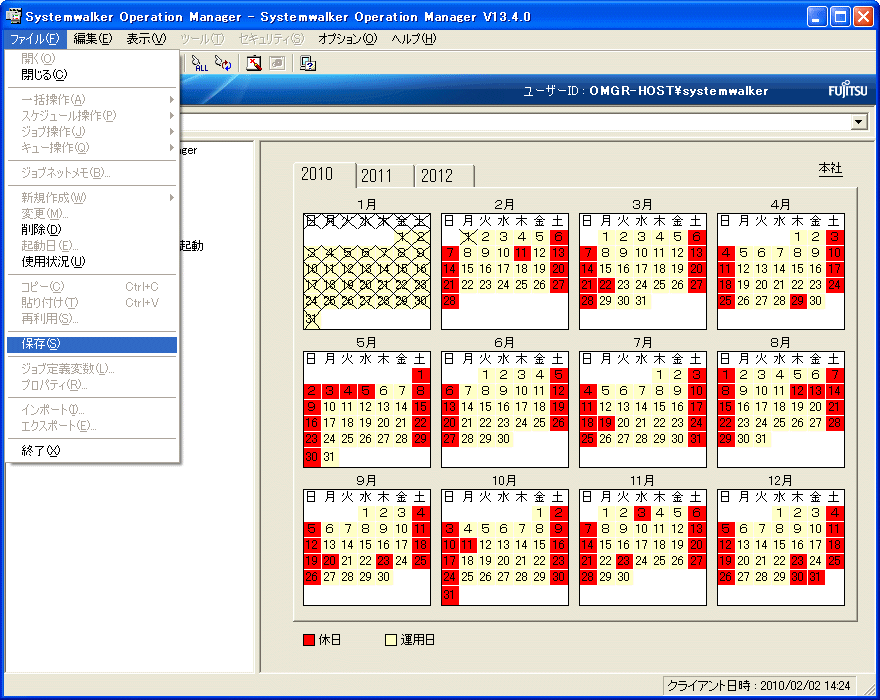The height and width of the screenshot is (700, 880).
Task: Select March 22 holiday cell
Action: click(x=606, y=285)
